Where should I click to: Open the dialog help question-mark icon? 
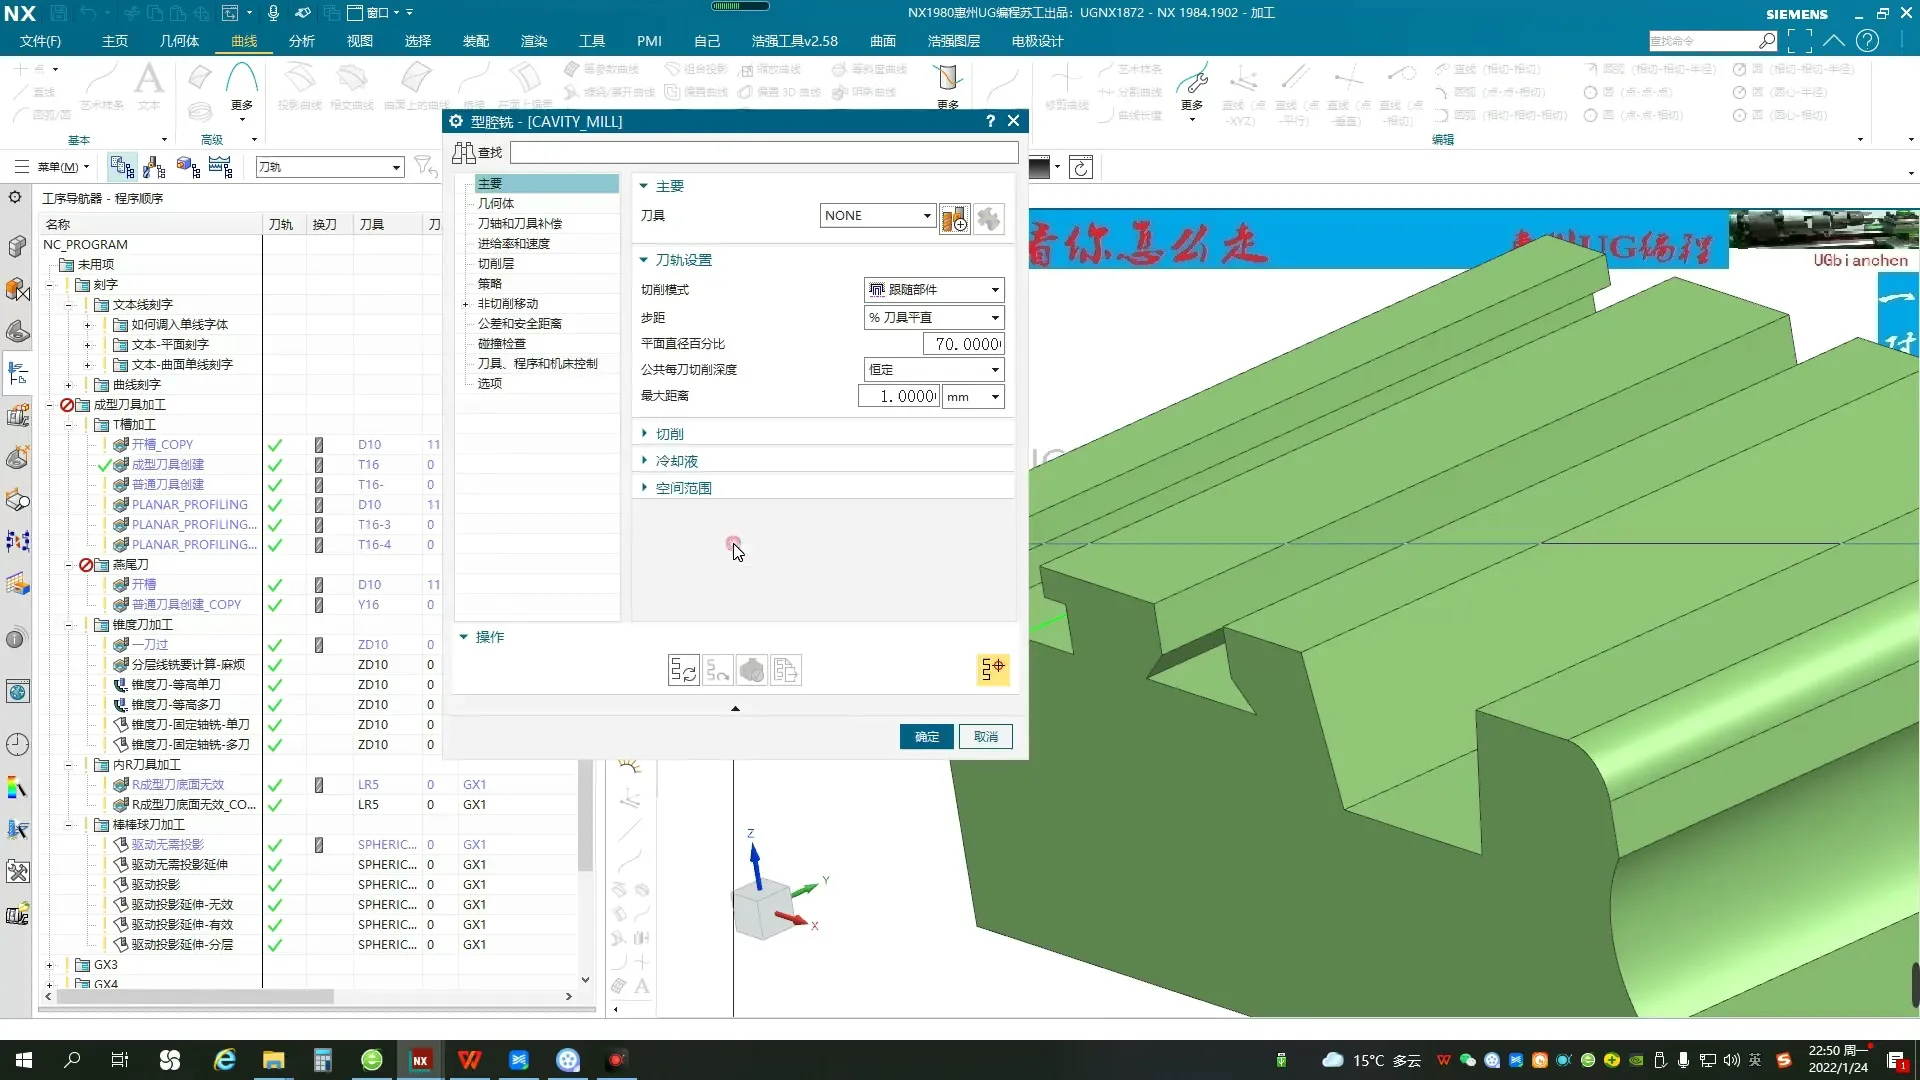click(x=990, y=121)
